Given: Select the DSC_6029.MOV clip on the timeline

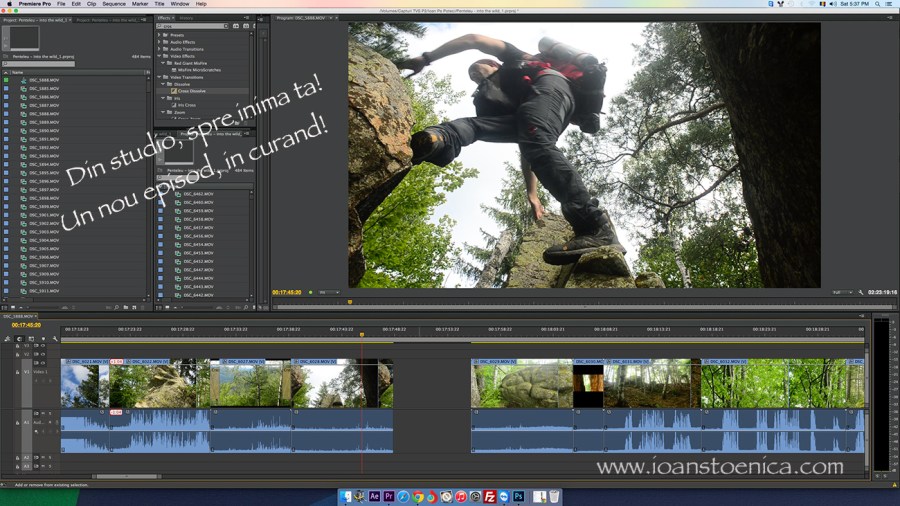Looking at the screenshot, I should [521, 385].
